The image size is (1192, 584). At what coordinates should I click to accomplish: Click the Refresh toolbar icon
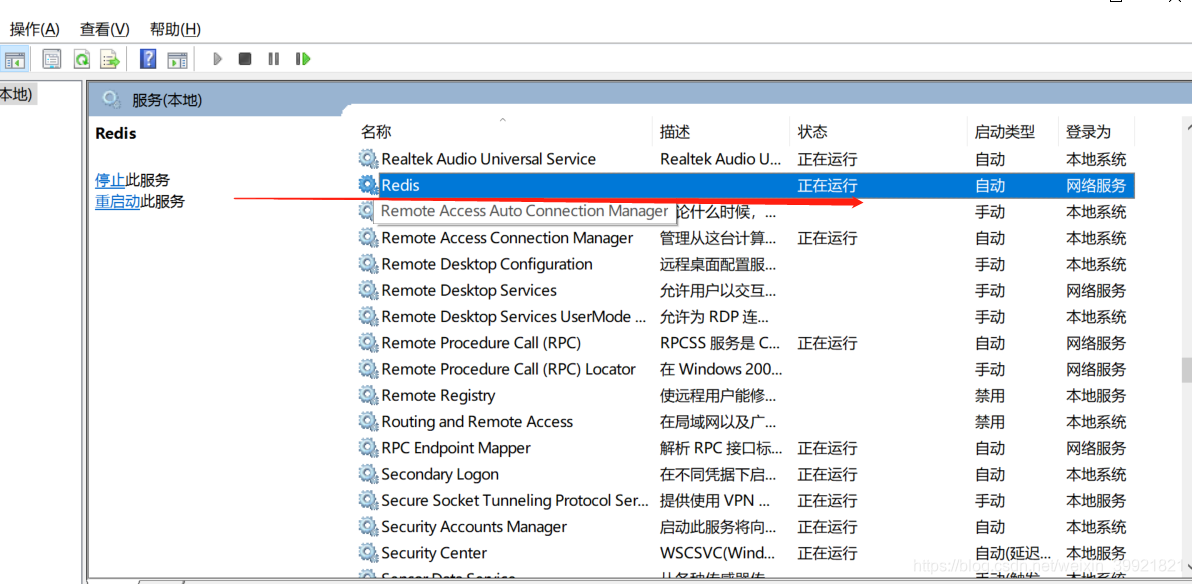click(81, 58)
